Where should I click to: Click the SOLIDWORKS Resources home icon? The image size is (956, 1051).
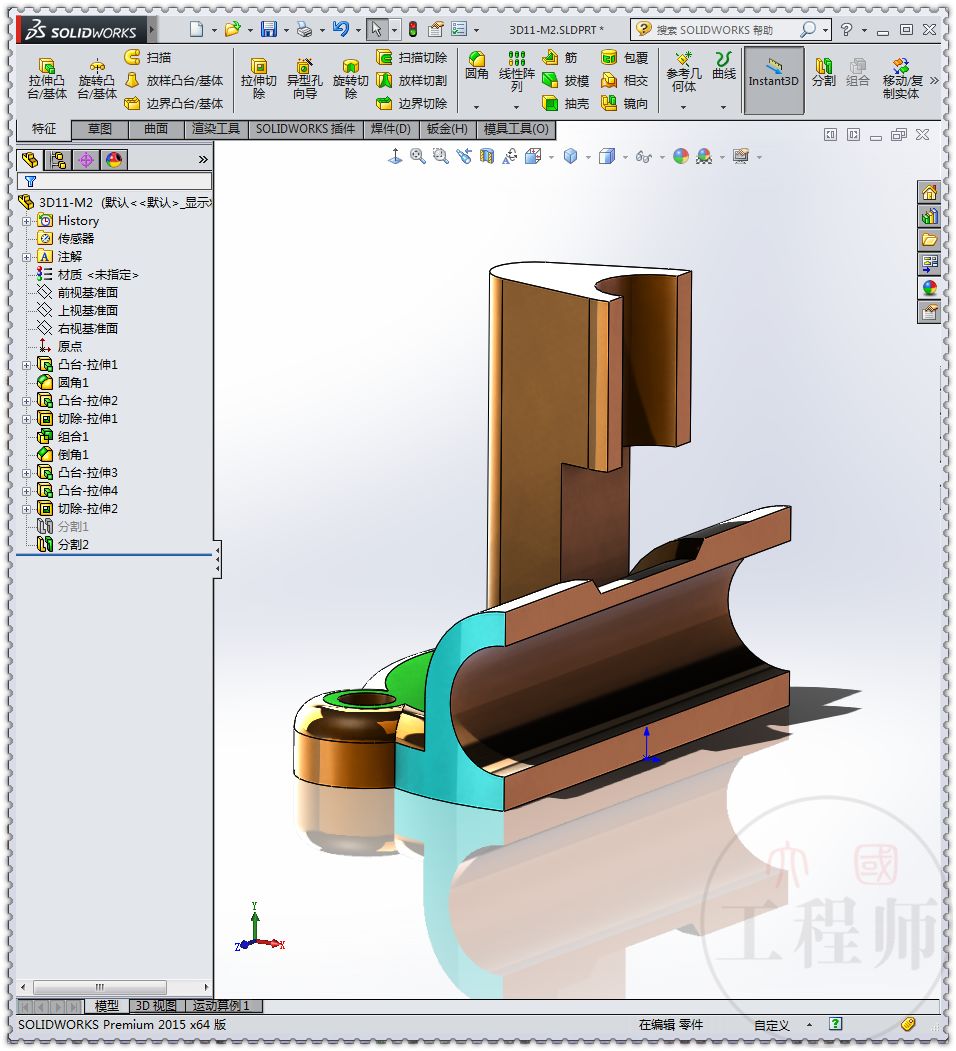929,193
